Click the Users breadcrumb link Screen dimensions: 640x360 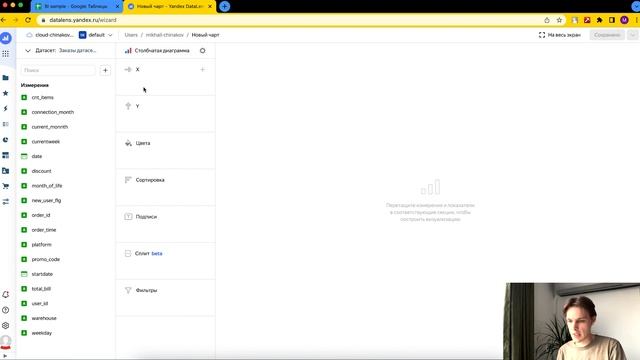tap(131, 35)
